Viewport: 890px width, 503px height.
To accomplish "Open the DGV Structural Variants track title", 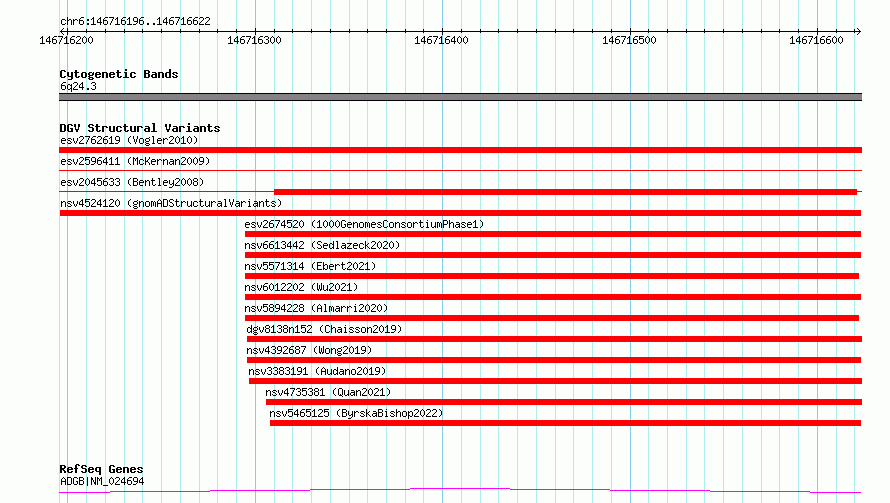I will pos(140,128).
